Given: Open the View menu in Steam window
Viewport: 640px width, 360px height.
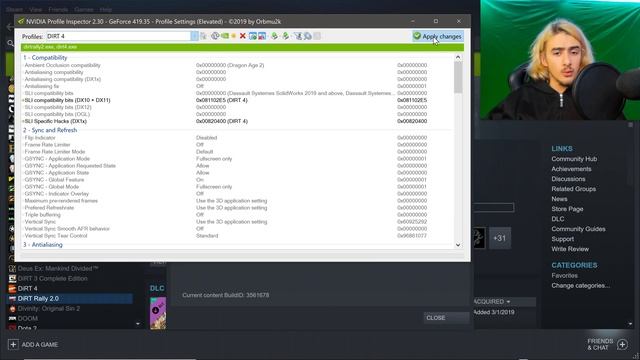Looking at the screenshot, I should point(36,9).
